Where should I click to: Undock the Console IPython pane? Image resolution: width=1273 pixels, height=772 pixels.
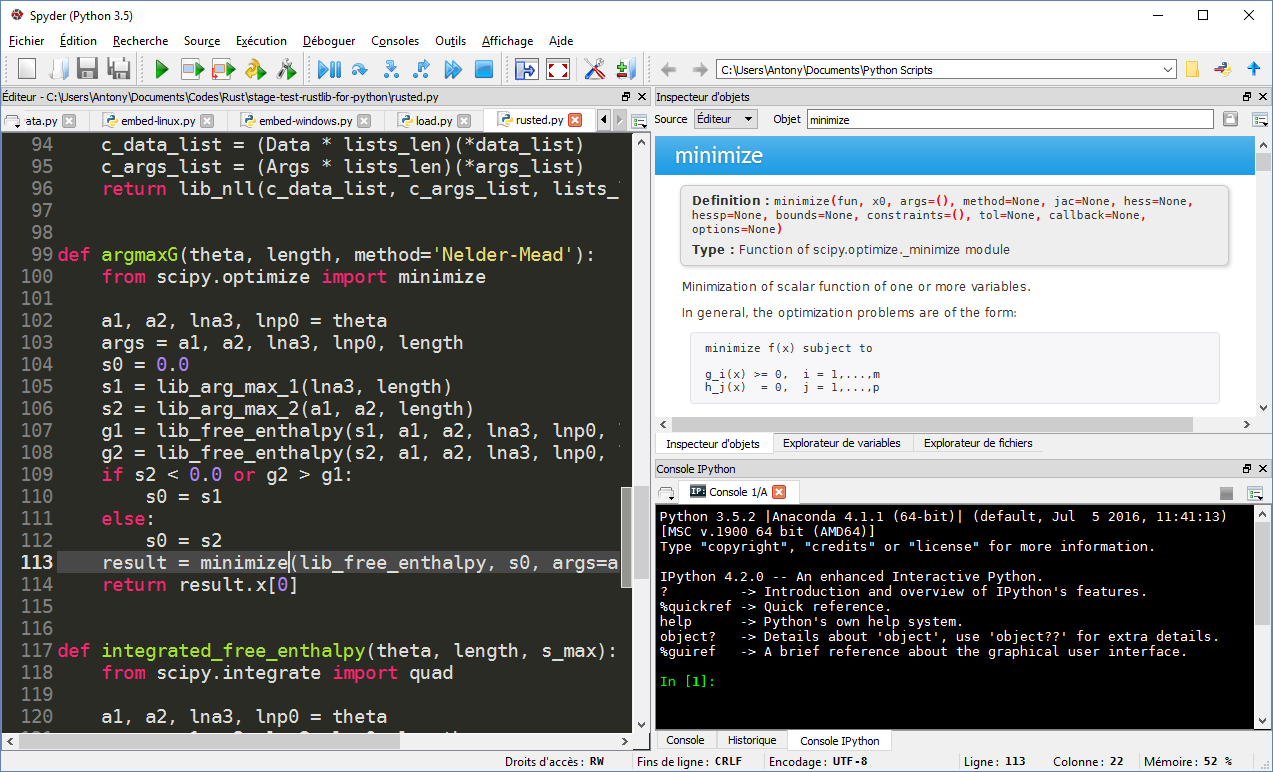pos(1247,469)
